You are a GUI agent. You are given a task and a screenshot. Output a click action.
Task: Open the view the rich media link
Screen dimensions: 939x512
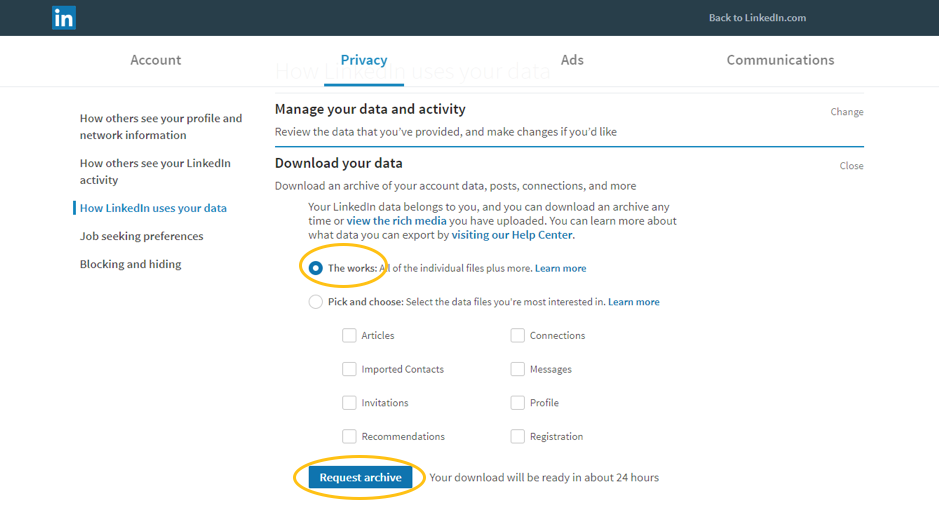(396, 221)
